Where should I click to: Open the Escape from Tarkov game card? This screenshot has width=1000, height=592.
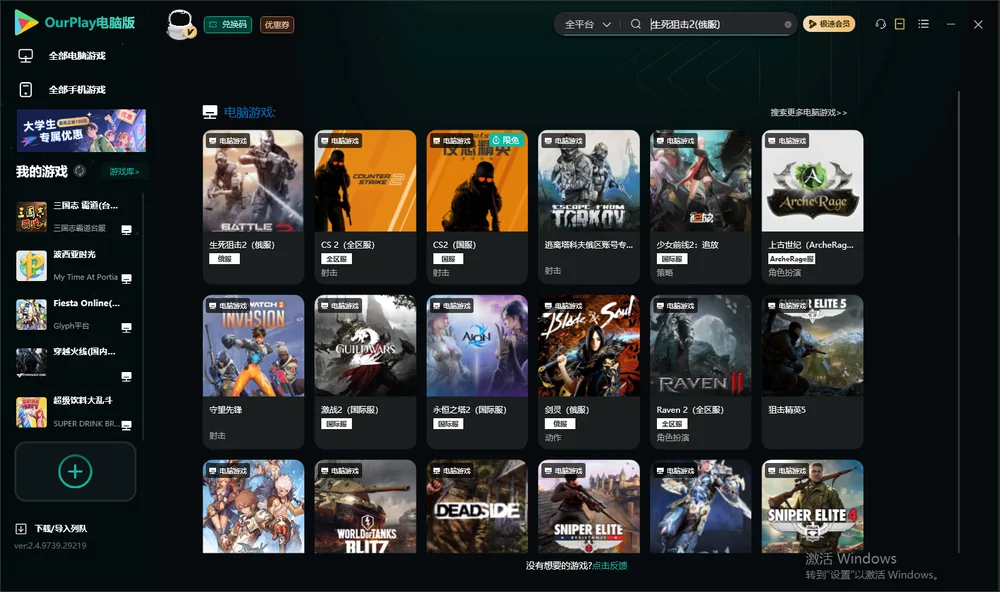click(x=589, y=207)
